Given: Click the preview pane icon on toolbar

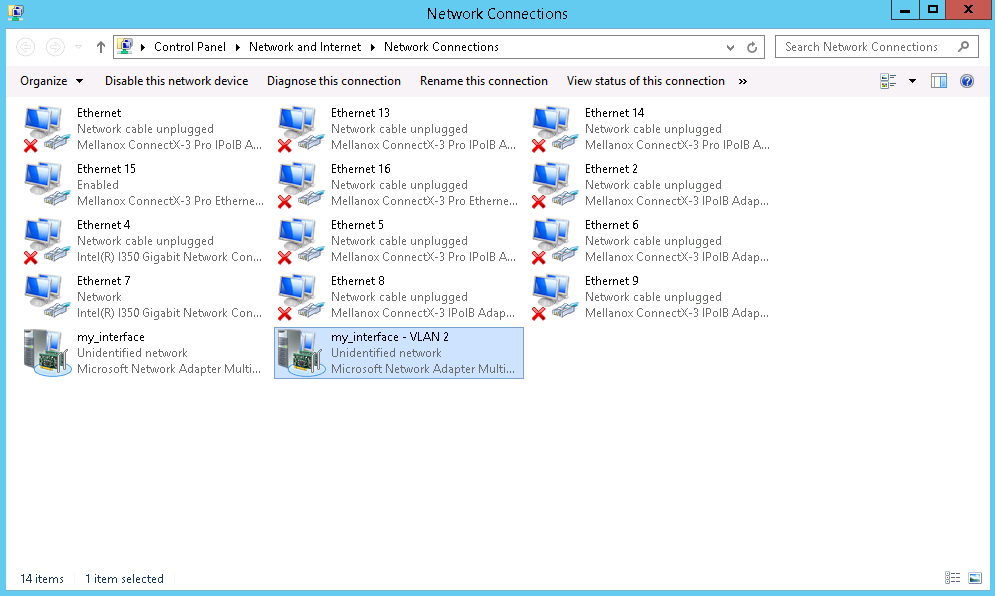Looking at the screenshot, I should 938,81.
